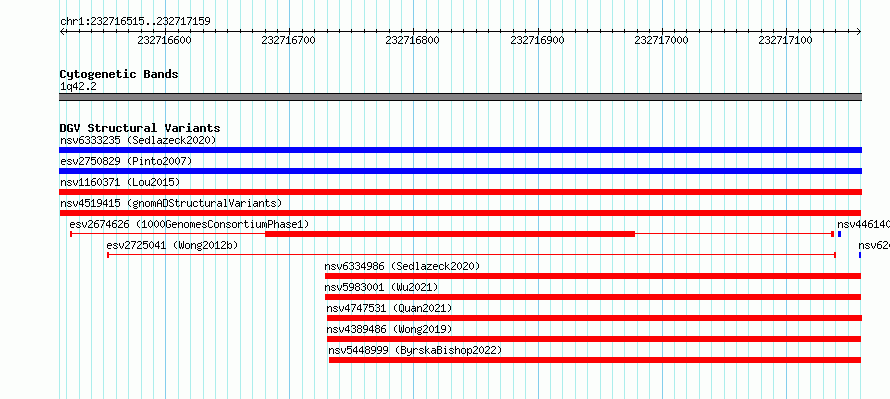Click the 1q42.2 band label
The height and width of the screenshot is (399, 890).
pyautogui.click(x=78, y=86)
